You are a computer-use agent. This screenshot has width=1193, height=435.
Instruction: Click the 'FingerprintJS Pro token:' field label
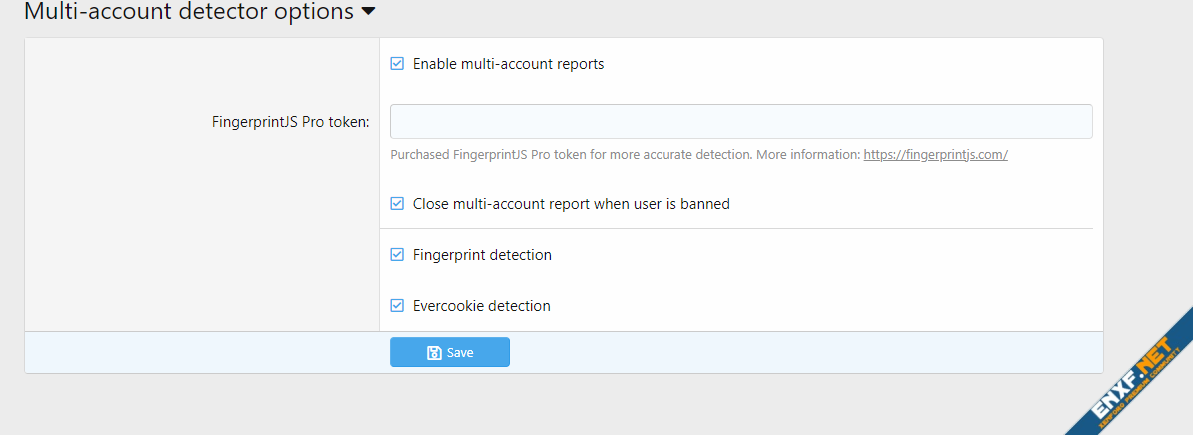click(x=290, y=122)
